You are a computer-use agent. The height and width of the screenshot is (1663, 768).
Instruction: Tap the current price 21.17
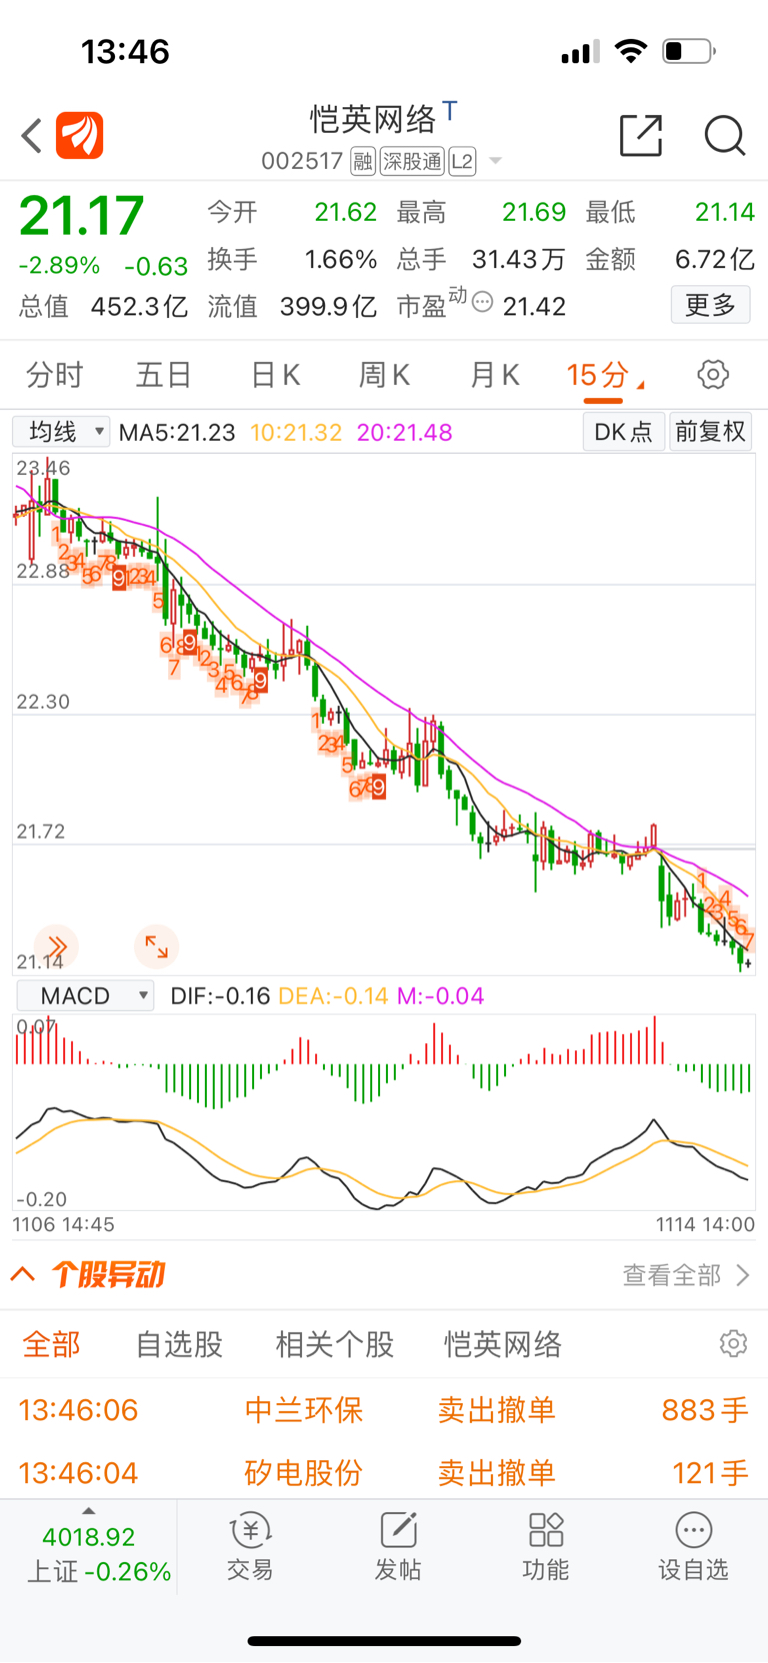82,215
